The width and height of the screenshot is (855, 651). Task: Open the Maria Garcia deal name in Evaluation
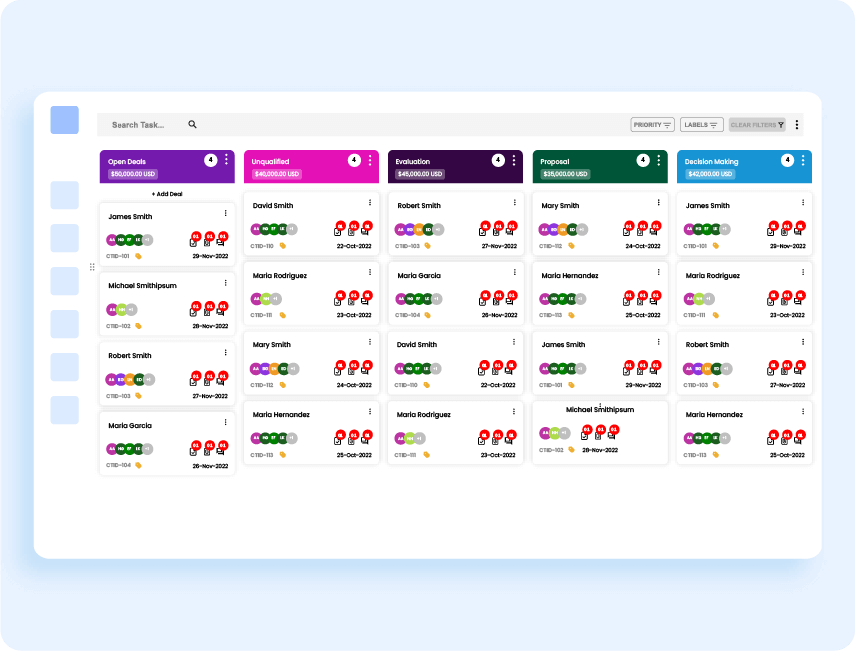click(x=419, y=275)
